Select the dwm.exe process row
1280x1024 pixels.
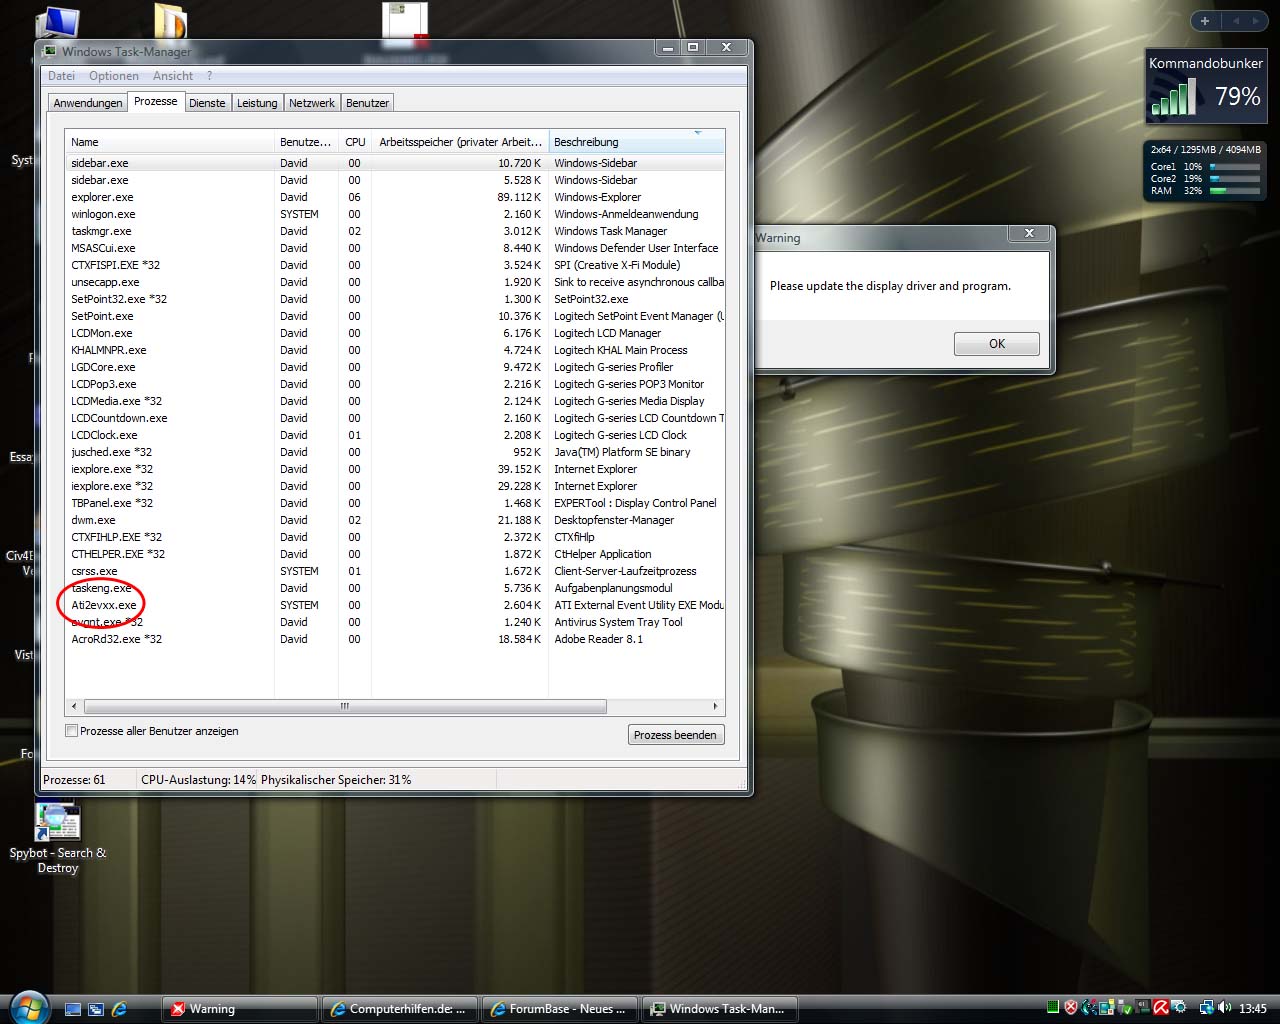[395, 520]
